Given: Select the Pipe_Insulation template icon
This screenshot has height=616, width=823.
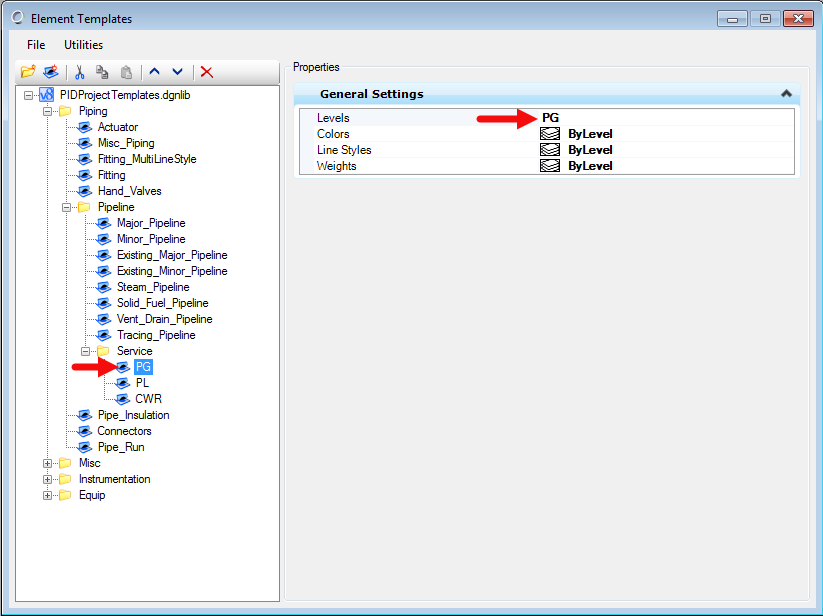Looking at the screenshot, I should point(85,415).
